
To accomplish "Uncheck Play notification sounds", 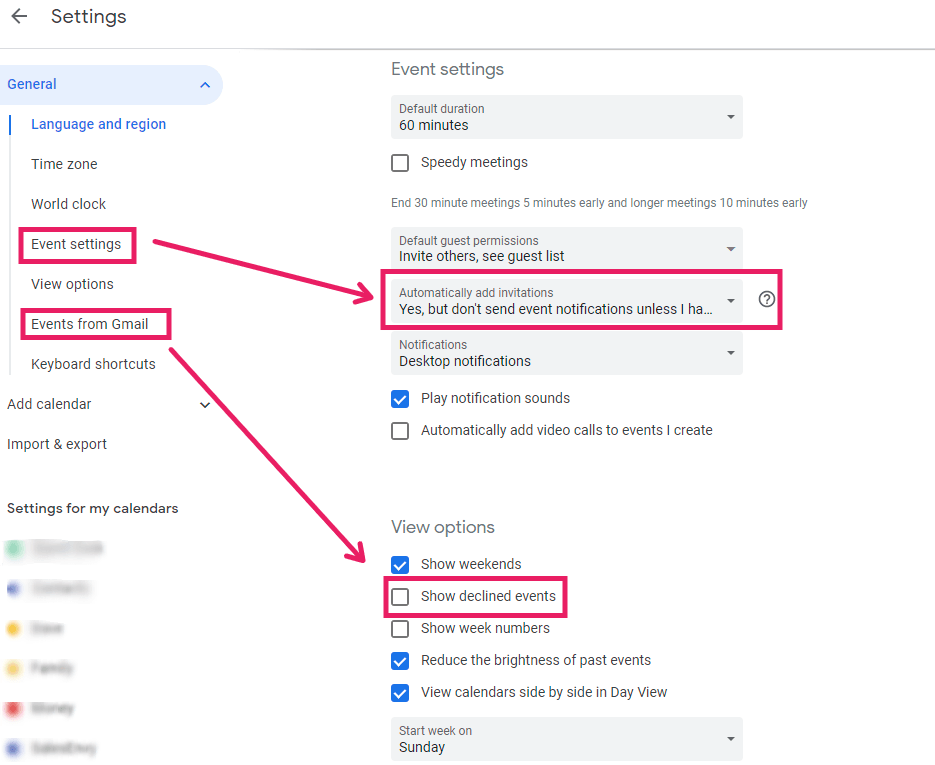I will (400, 399).
